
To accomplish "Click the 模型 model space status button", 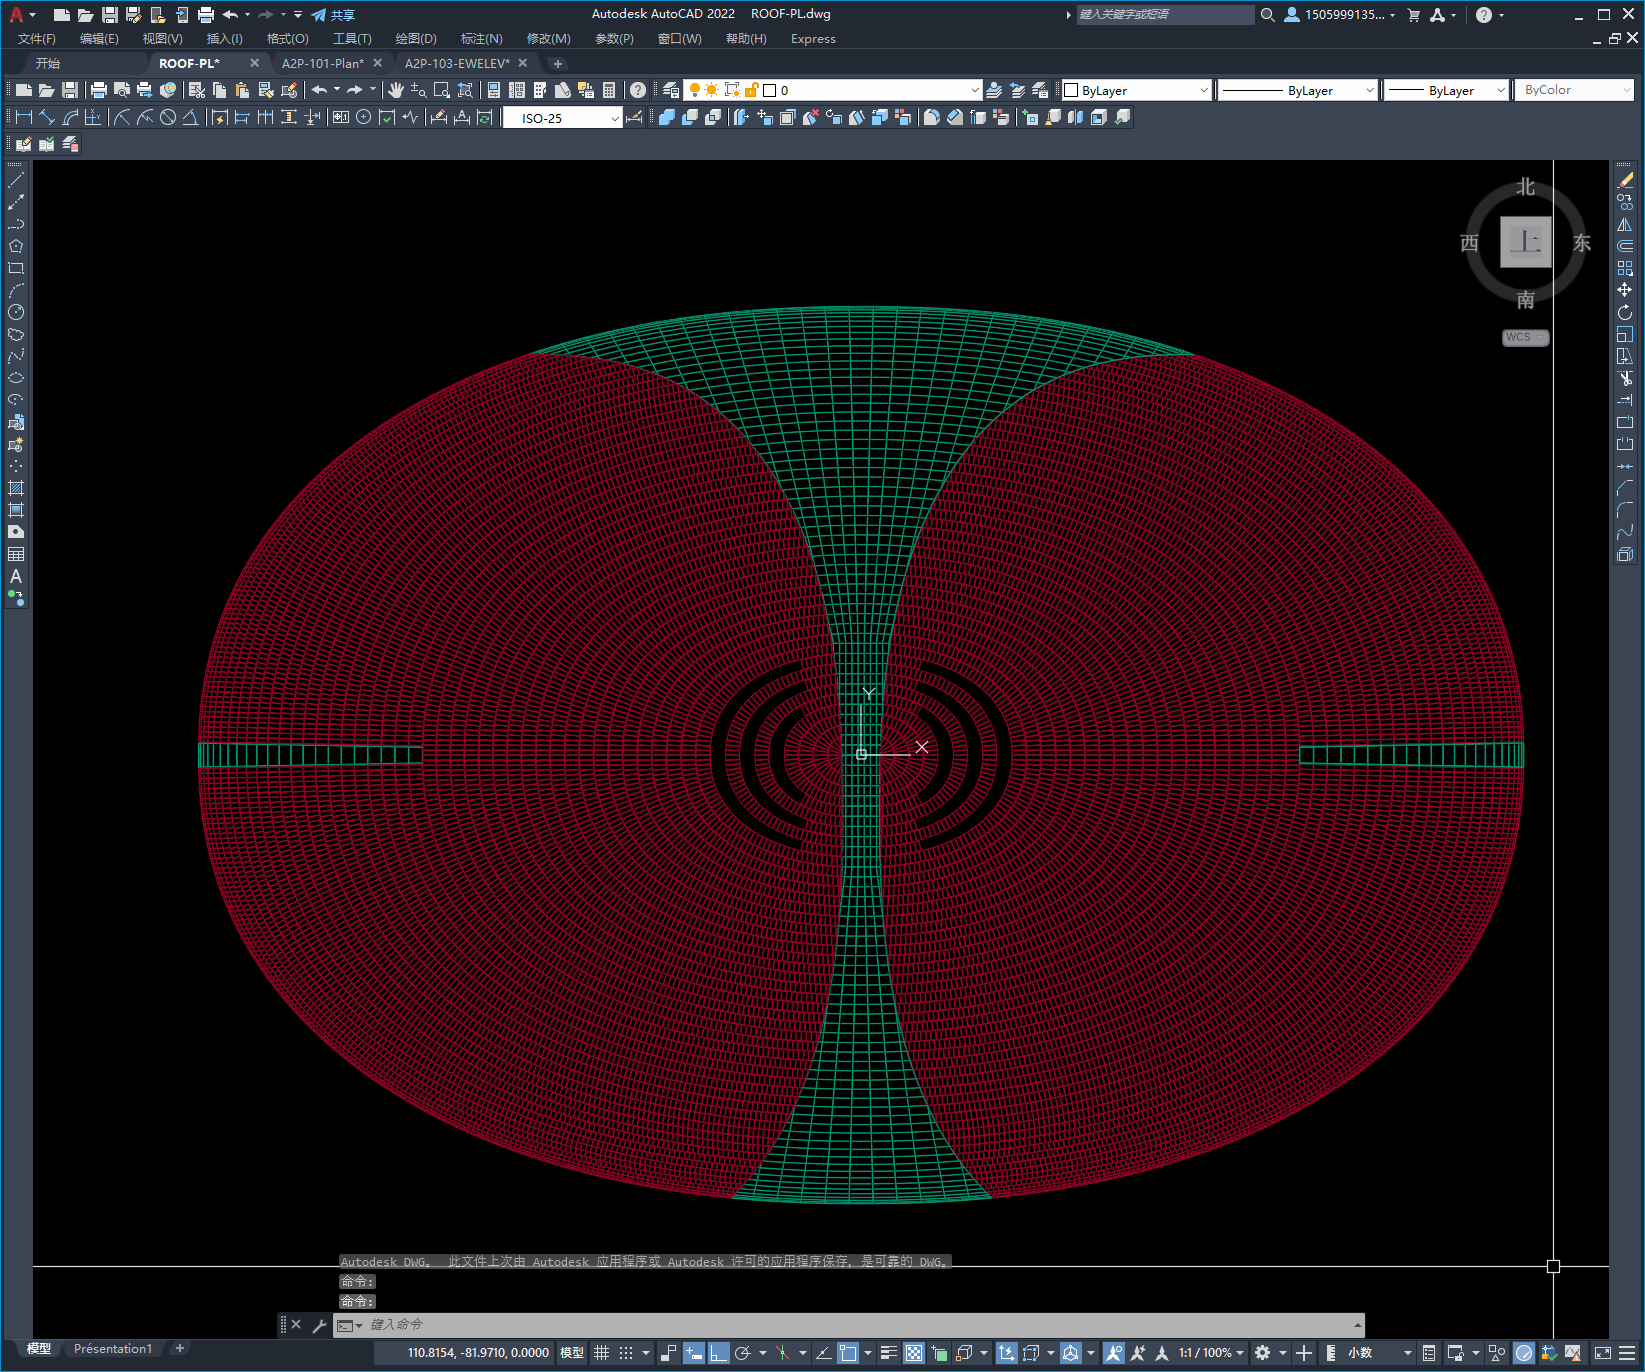I will (x=572, y=1353).
